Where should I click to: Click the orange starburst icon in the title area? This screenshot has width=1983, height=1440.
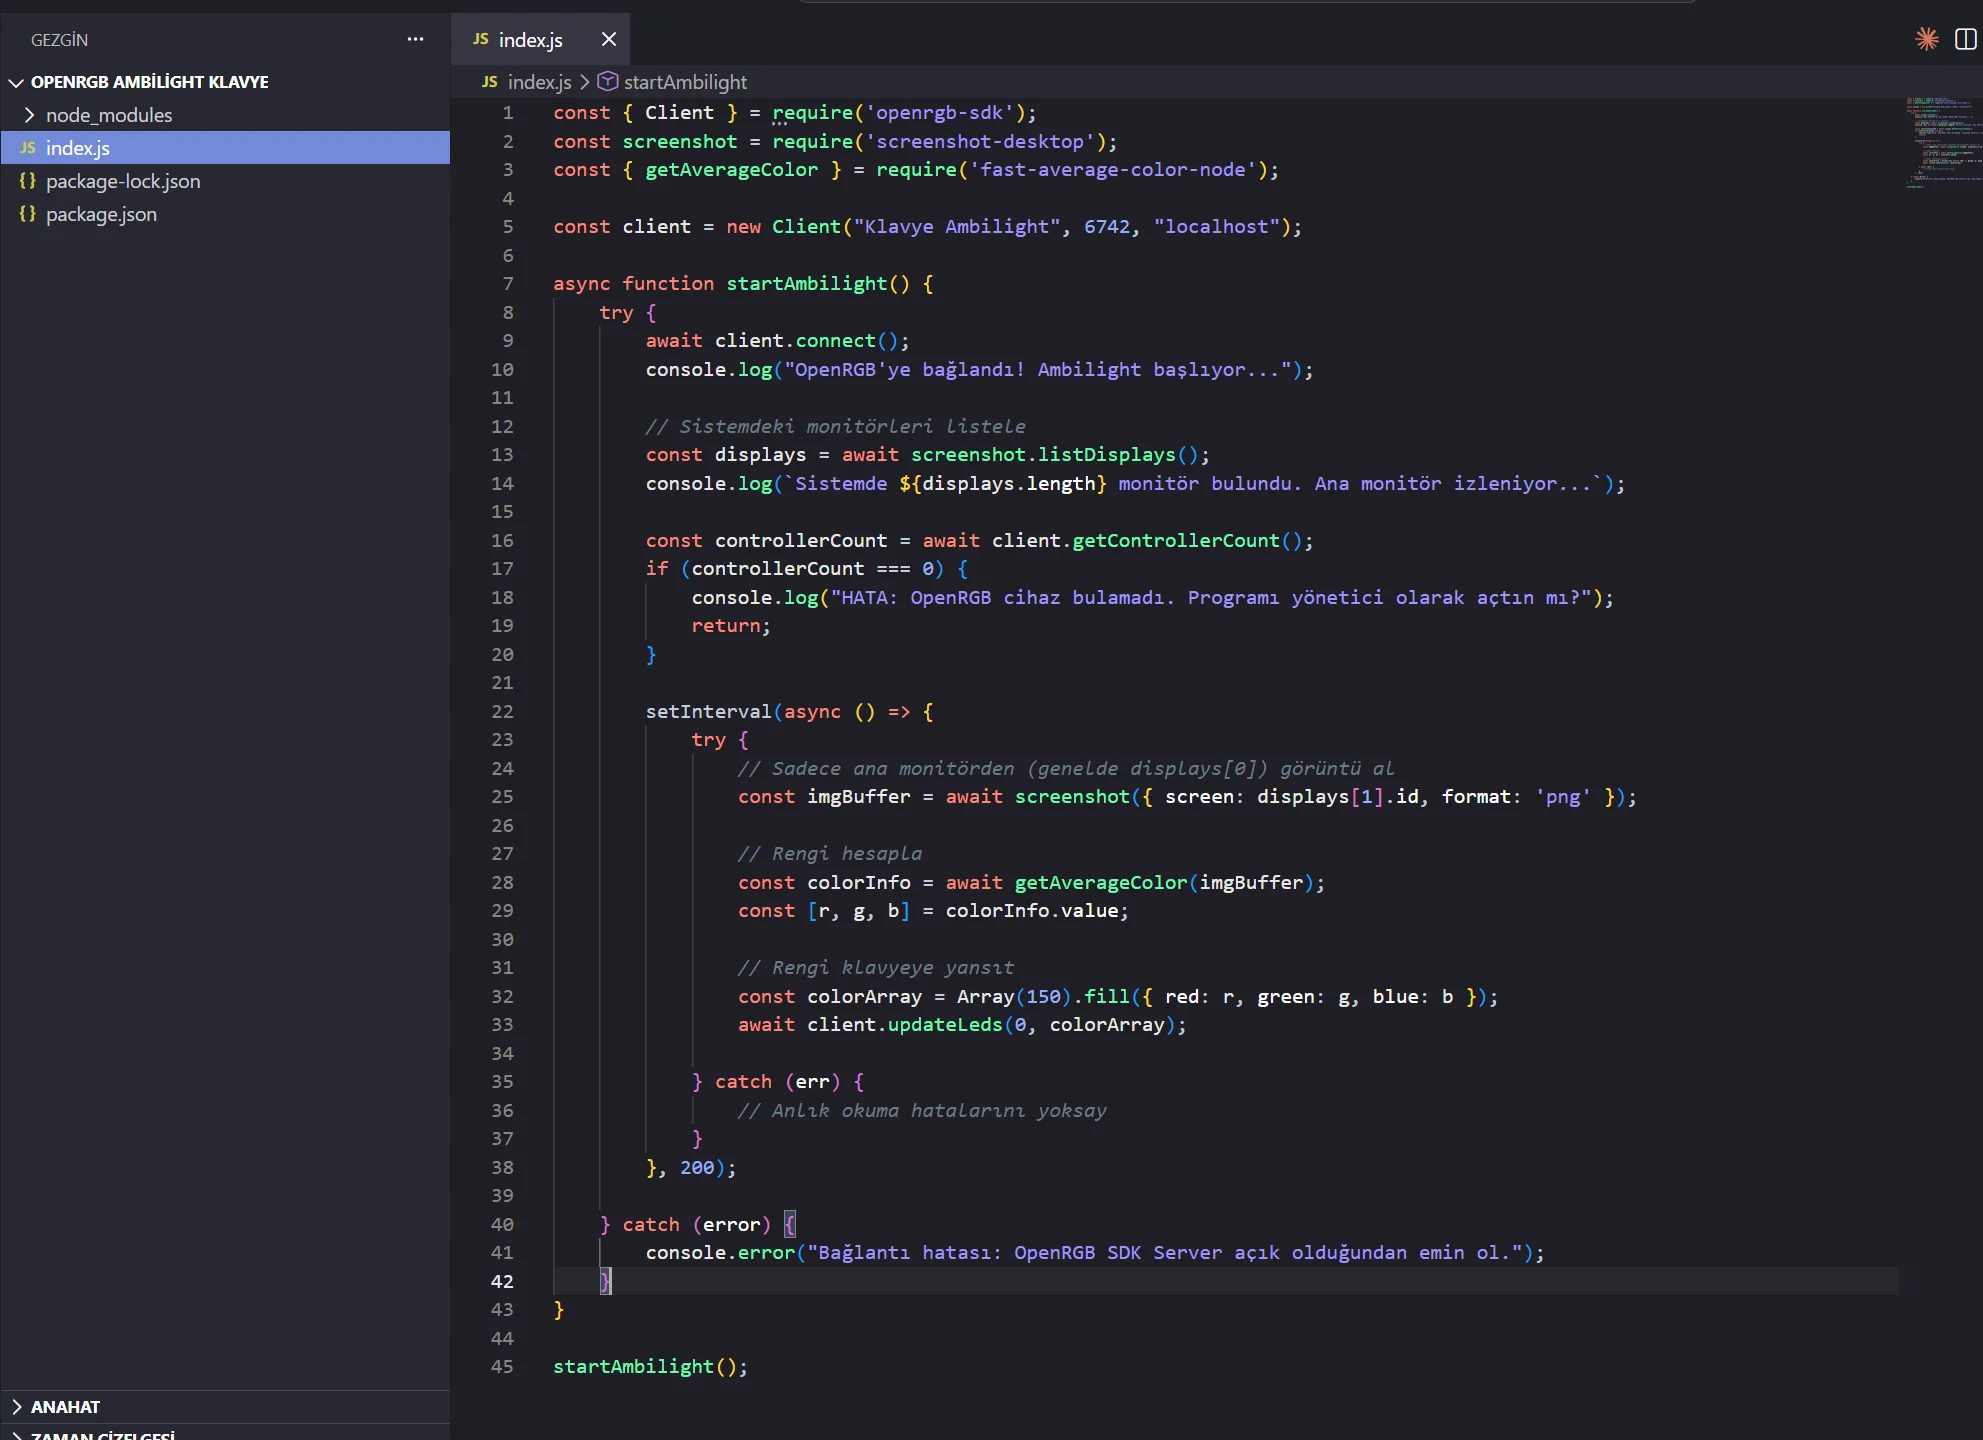click(x=1927, y=39)
